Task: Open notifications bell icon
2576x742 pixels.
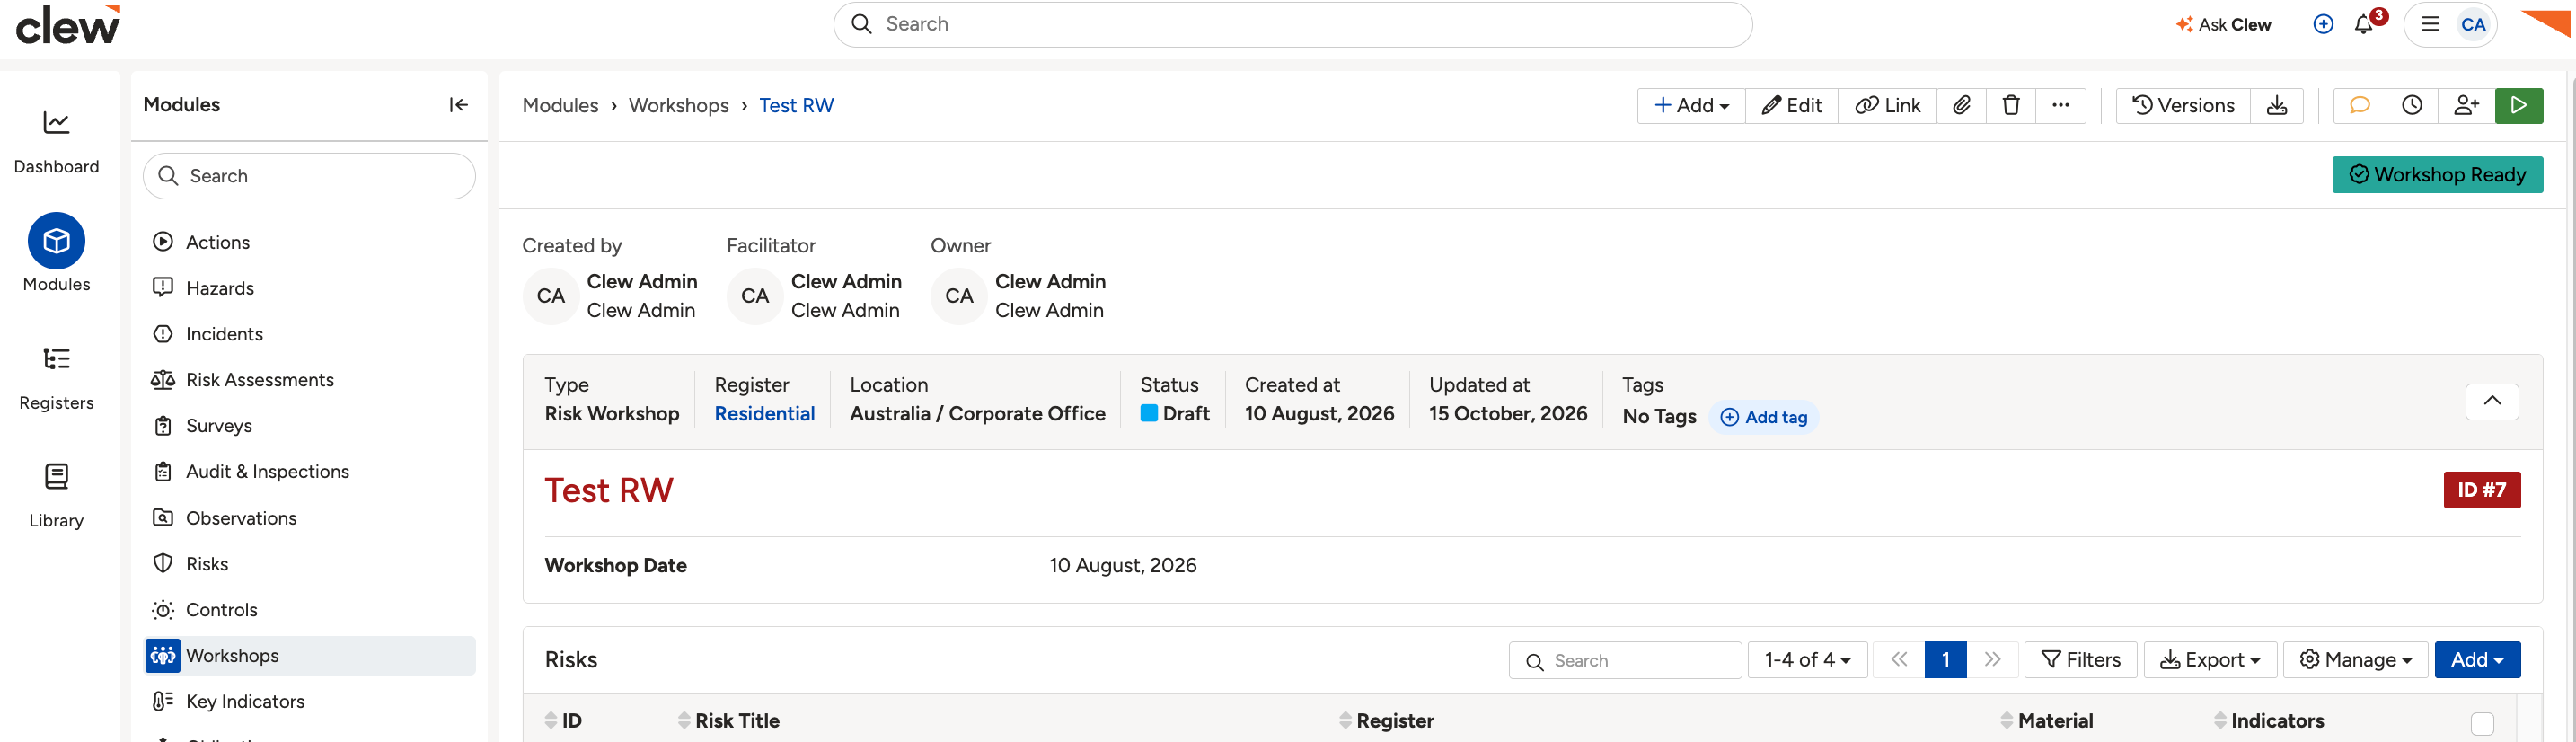Action: [x=2364, y=24]
